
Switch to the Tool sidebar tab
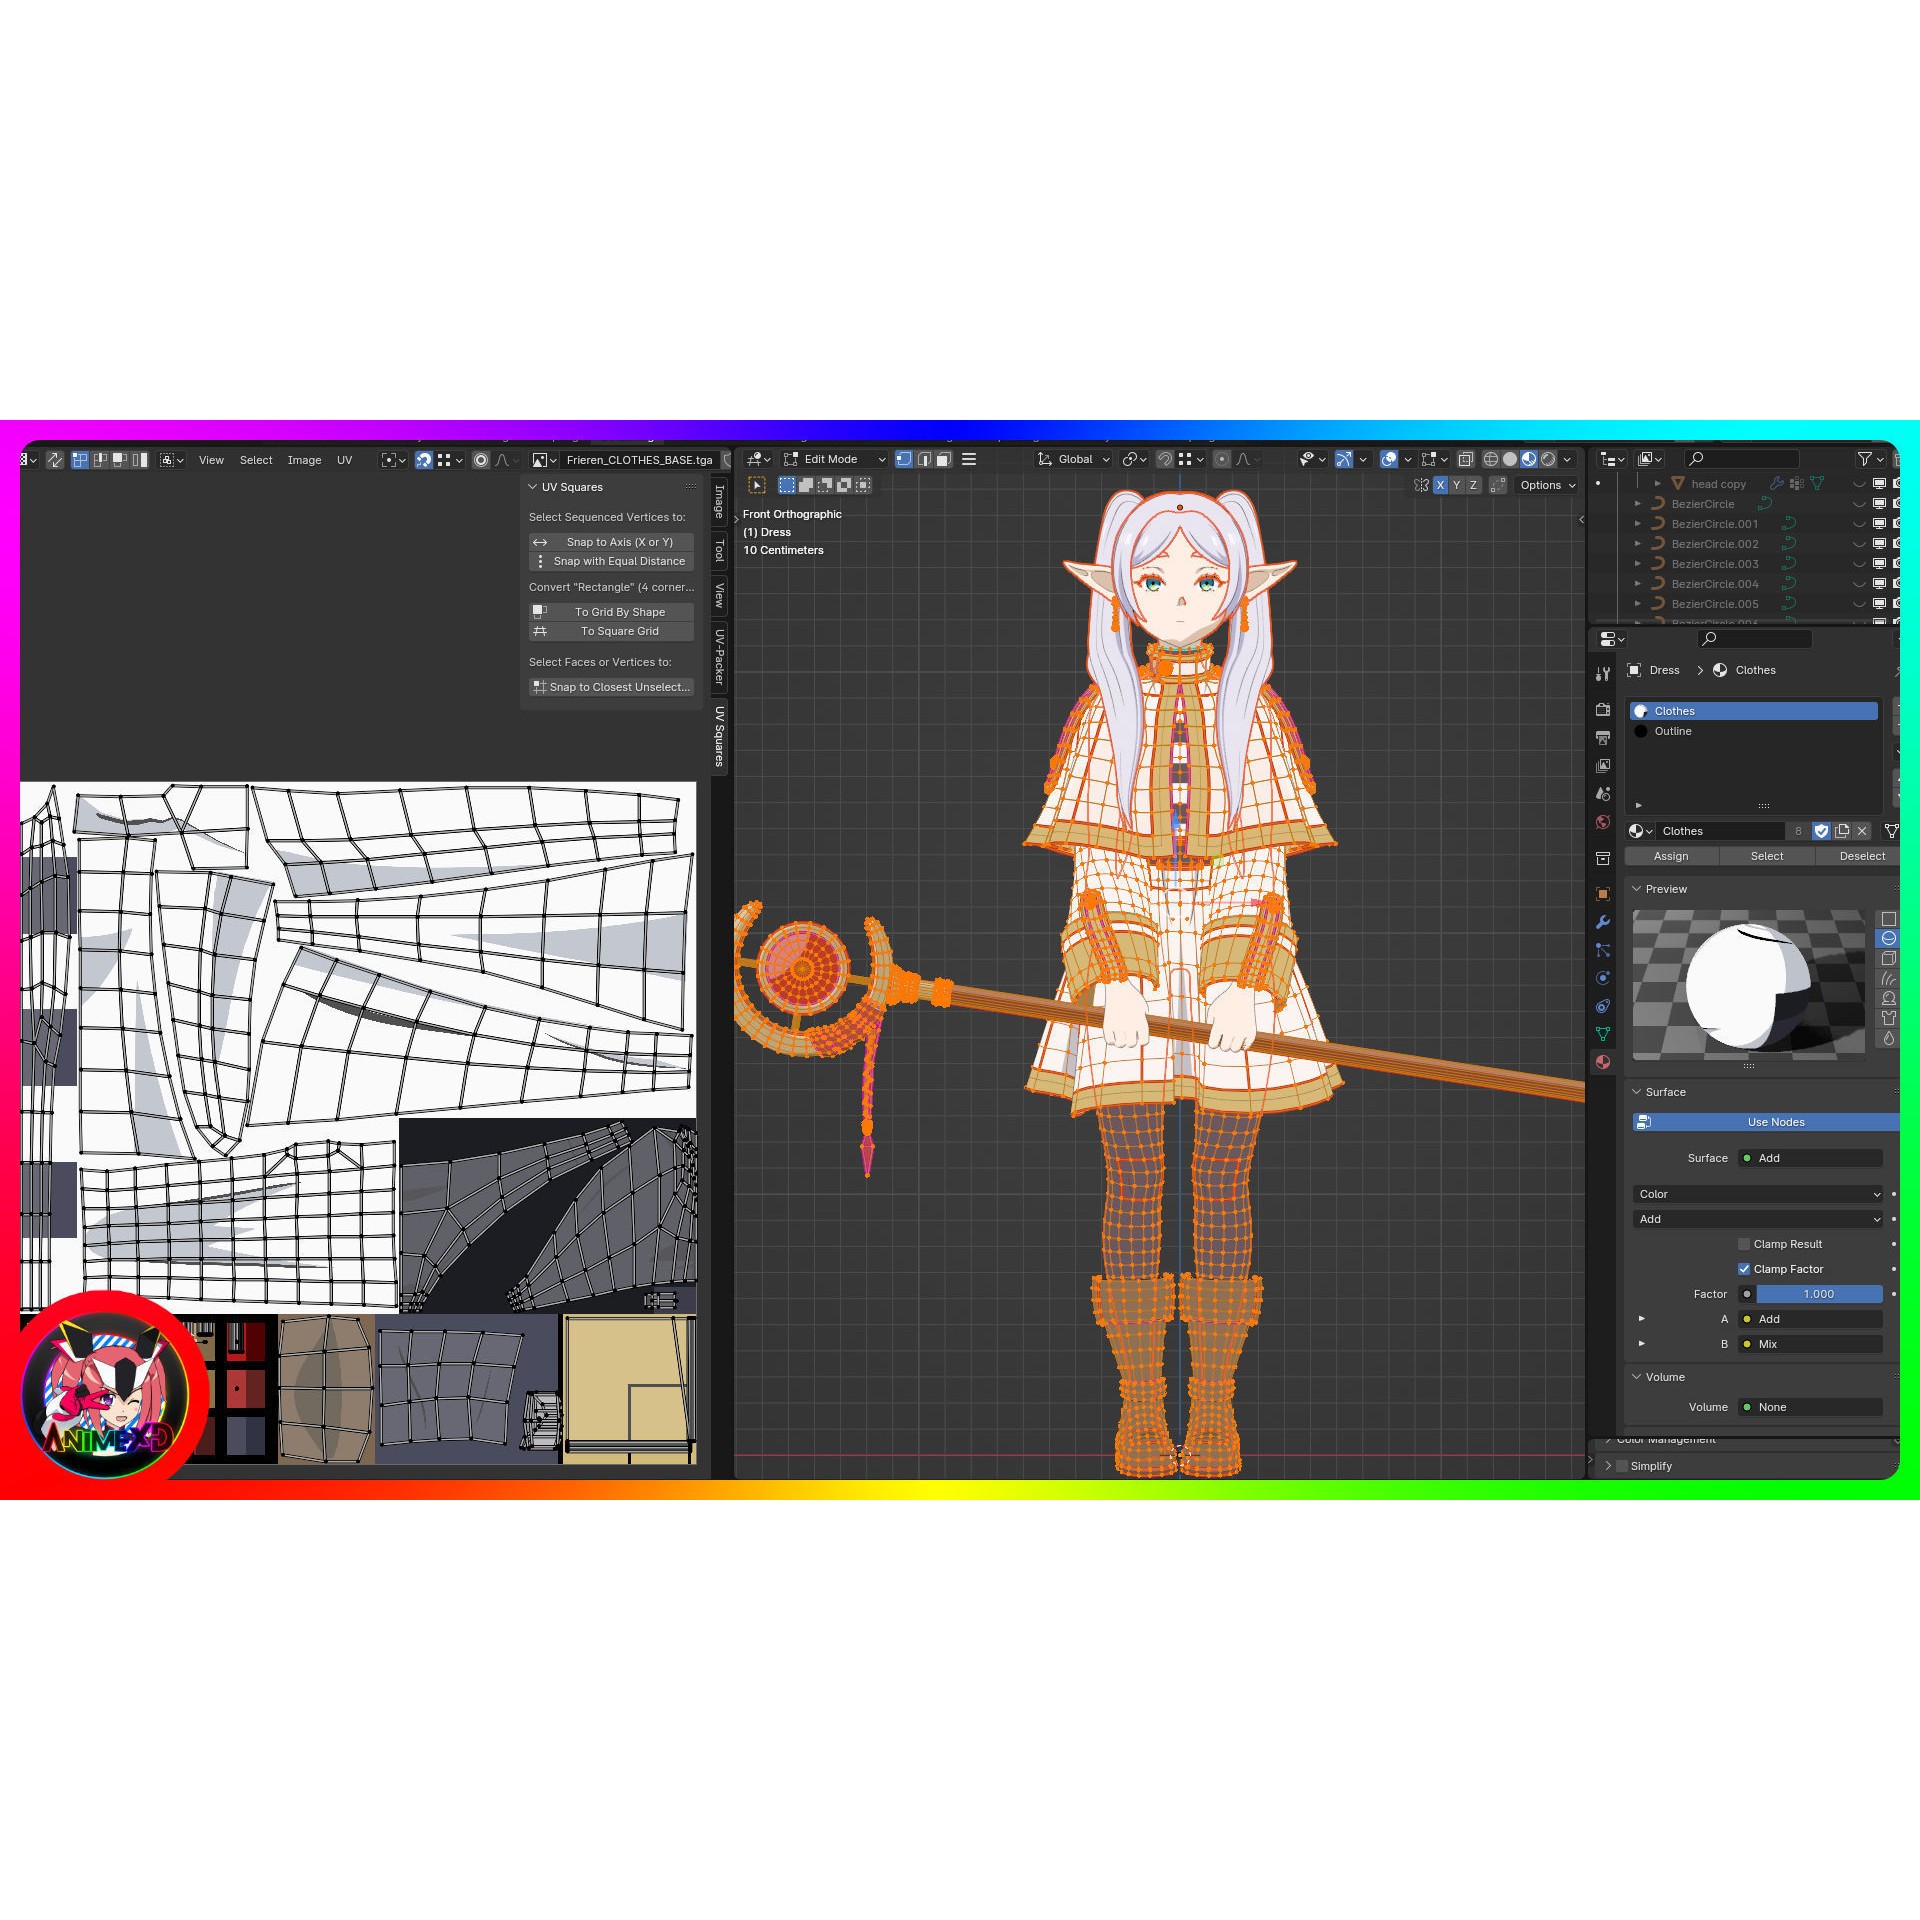pyautogui.click(x=719, y=550)
